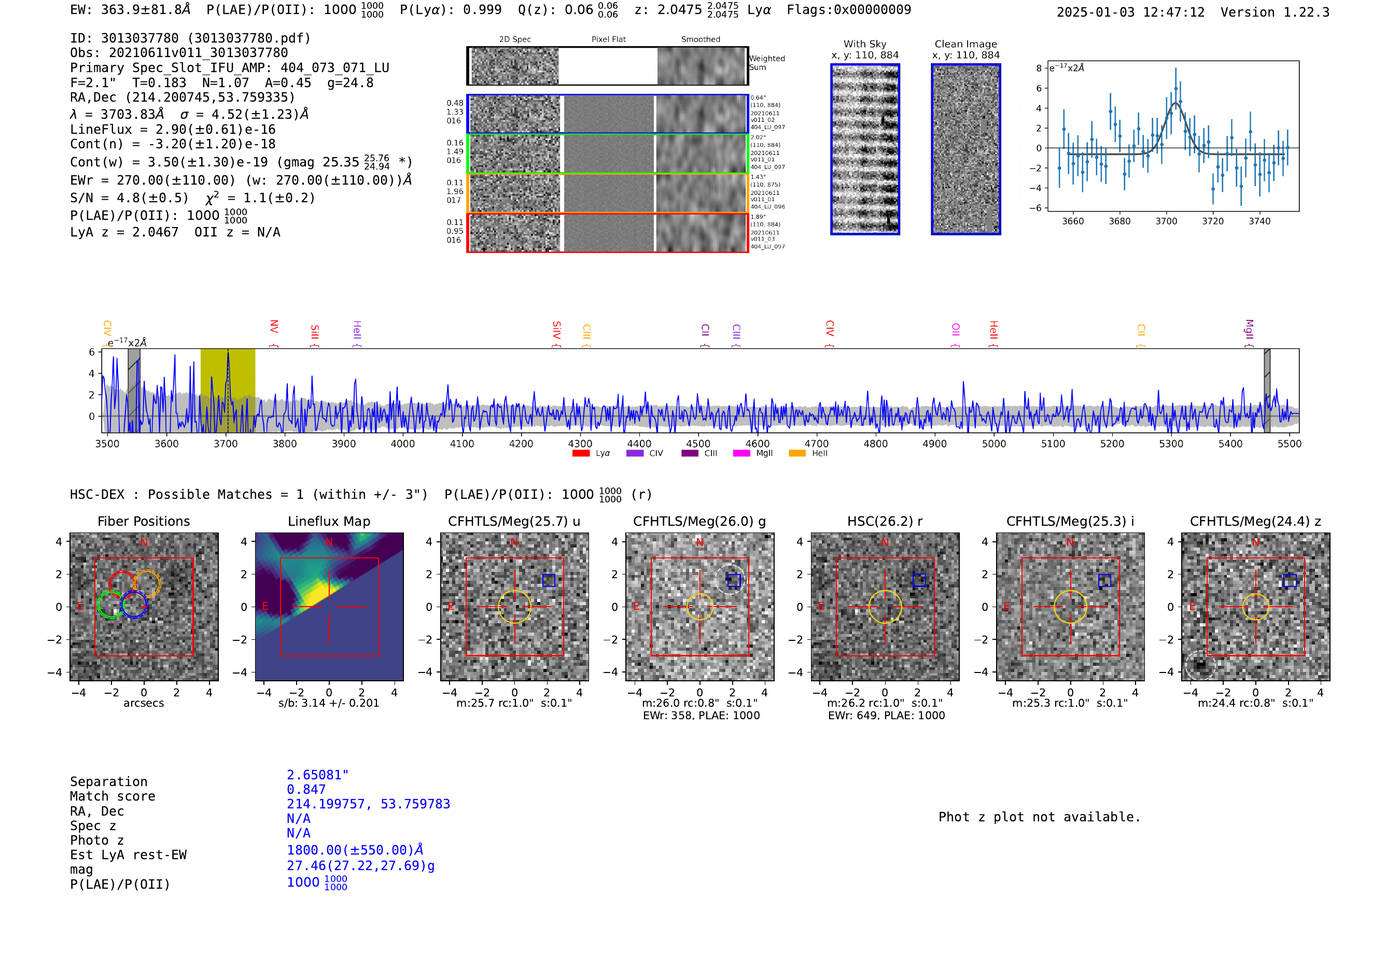
Task: Click the Weighted Sum 2D spectrum row
Action: [608, 66]
